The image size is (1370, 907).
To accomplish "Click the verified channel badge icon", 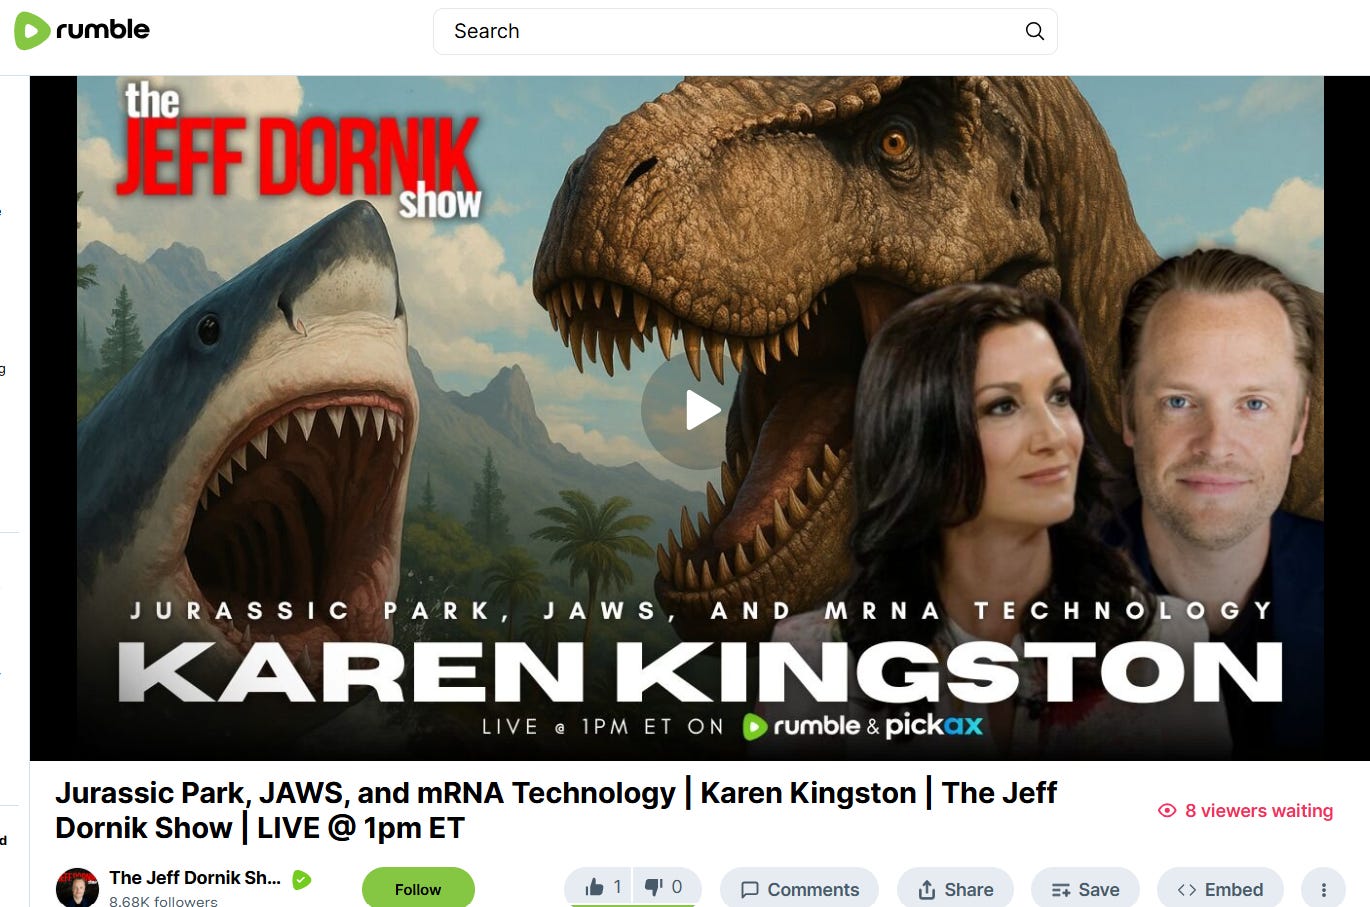I will (301, 880).
